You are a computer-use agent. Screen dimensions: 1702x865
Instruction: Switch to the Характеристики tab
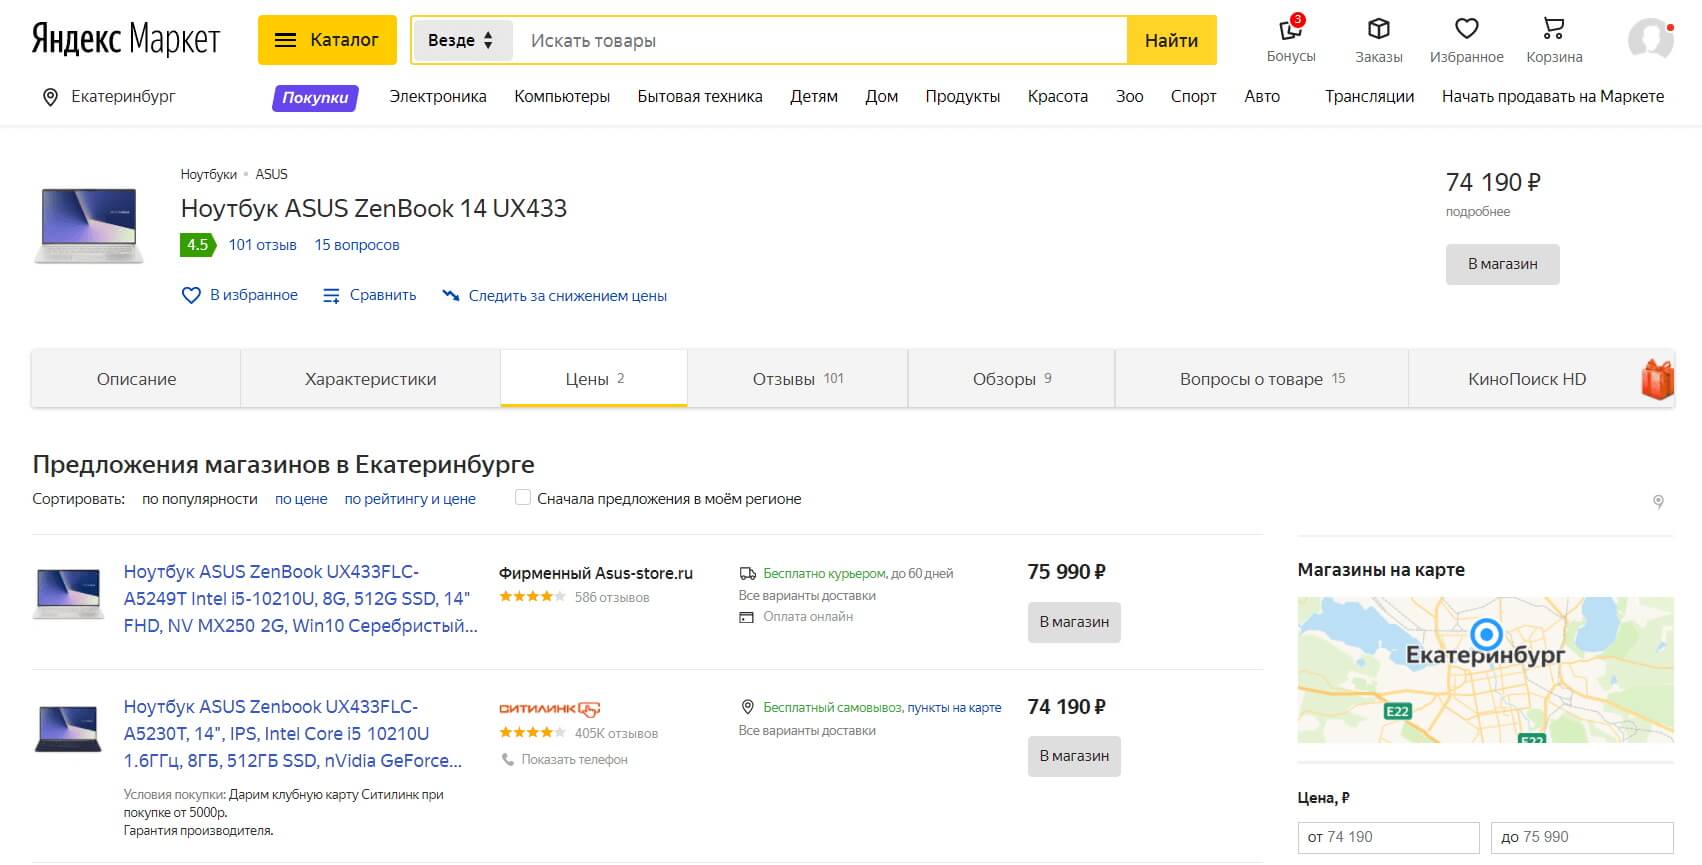[370, 379]
